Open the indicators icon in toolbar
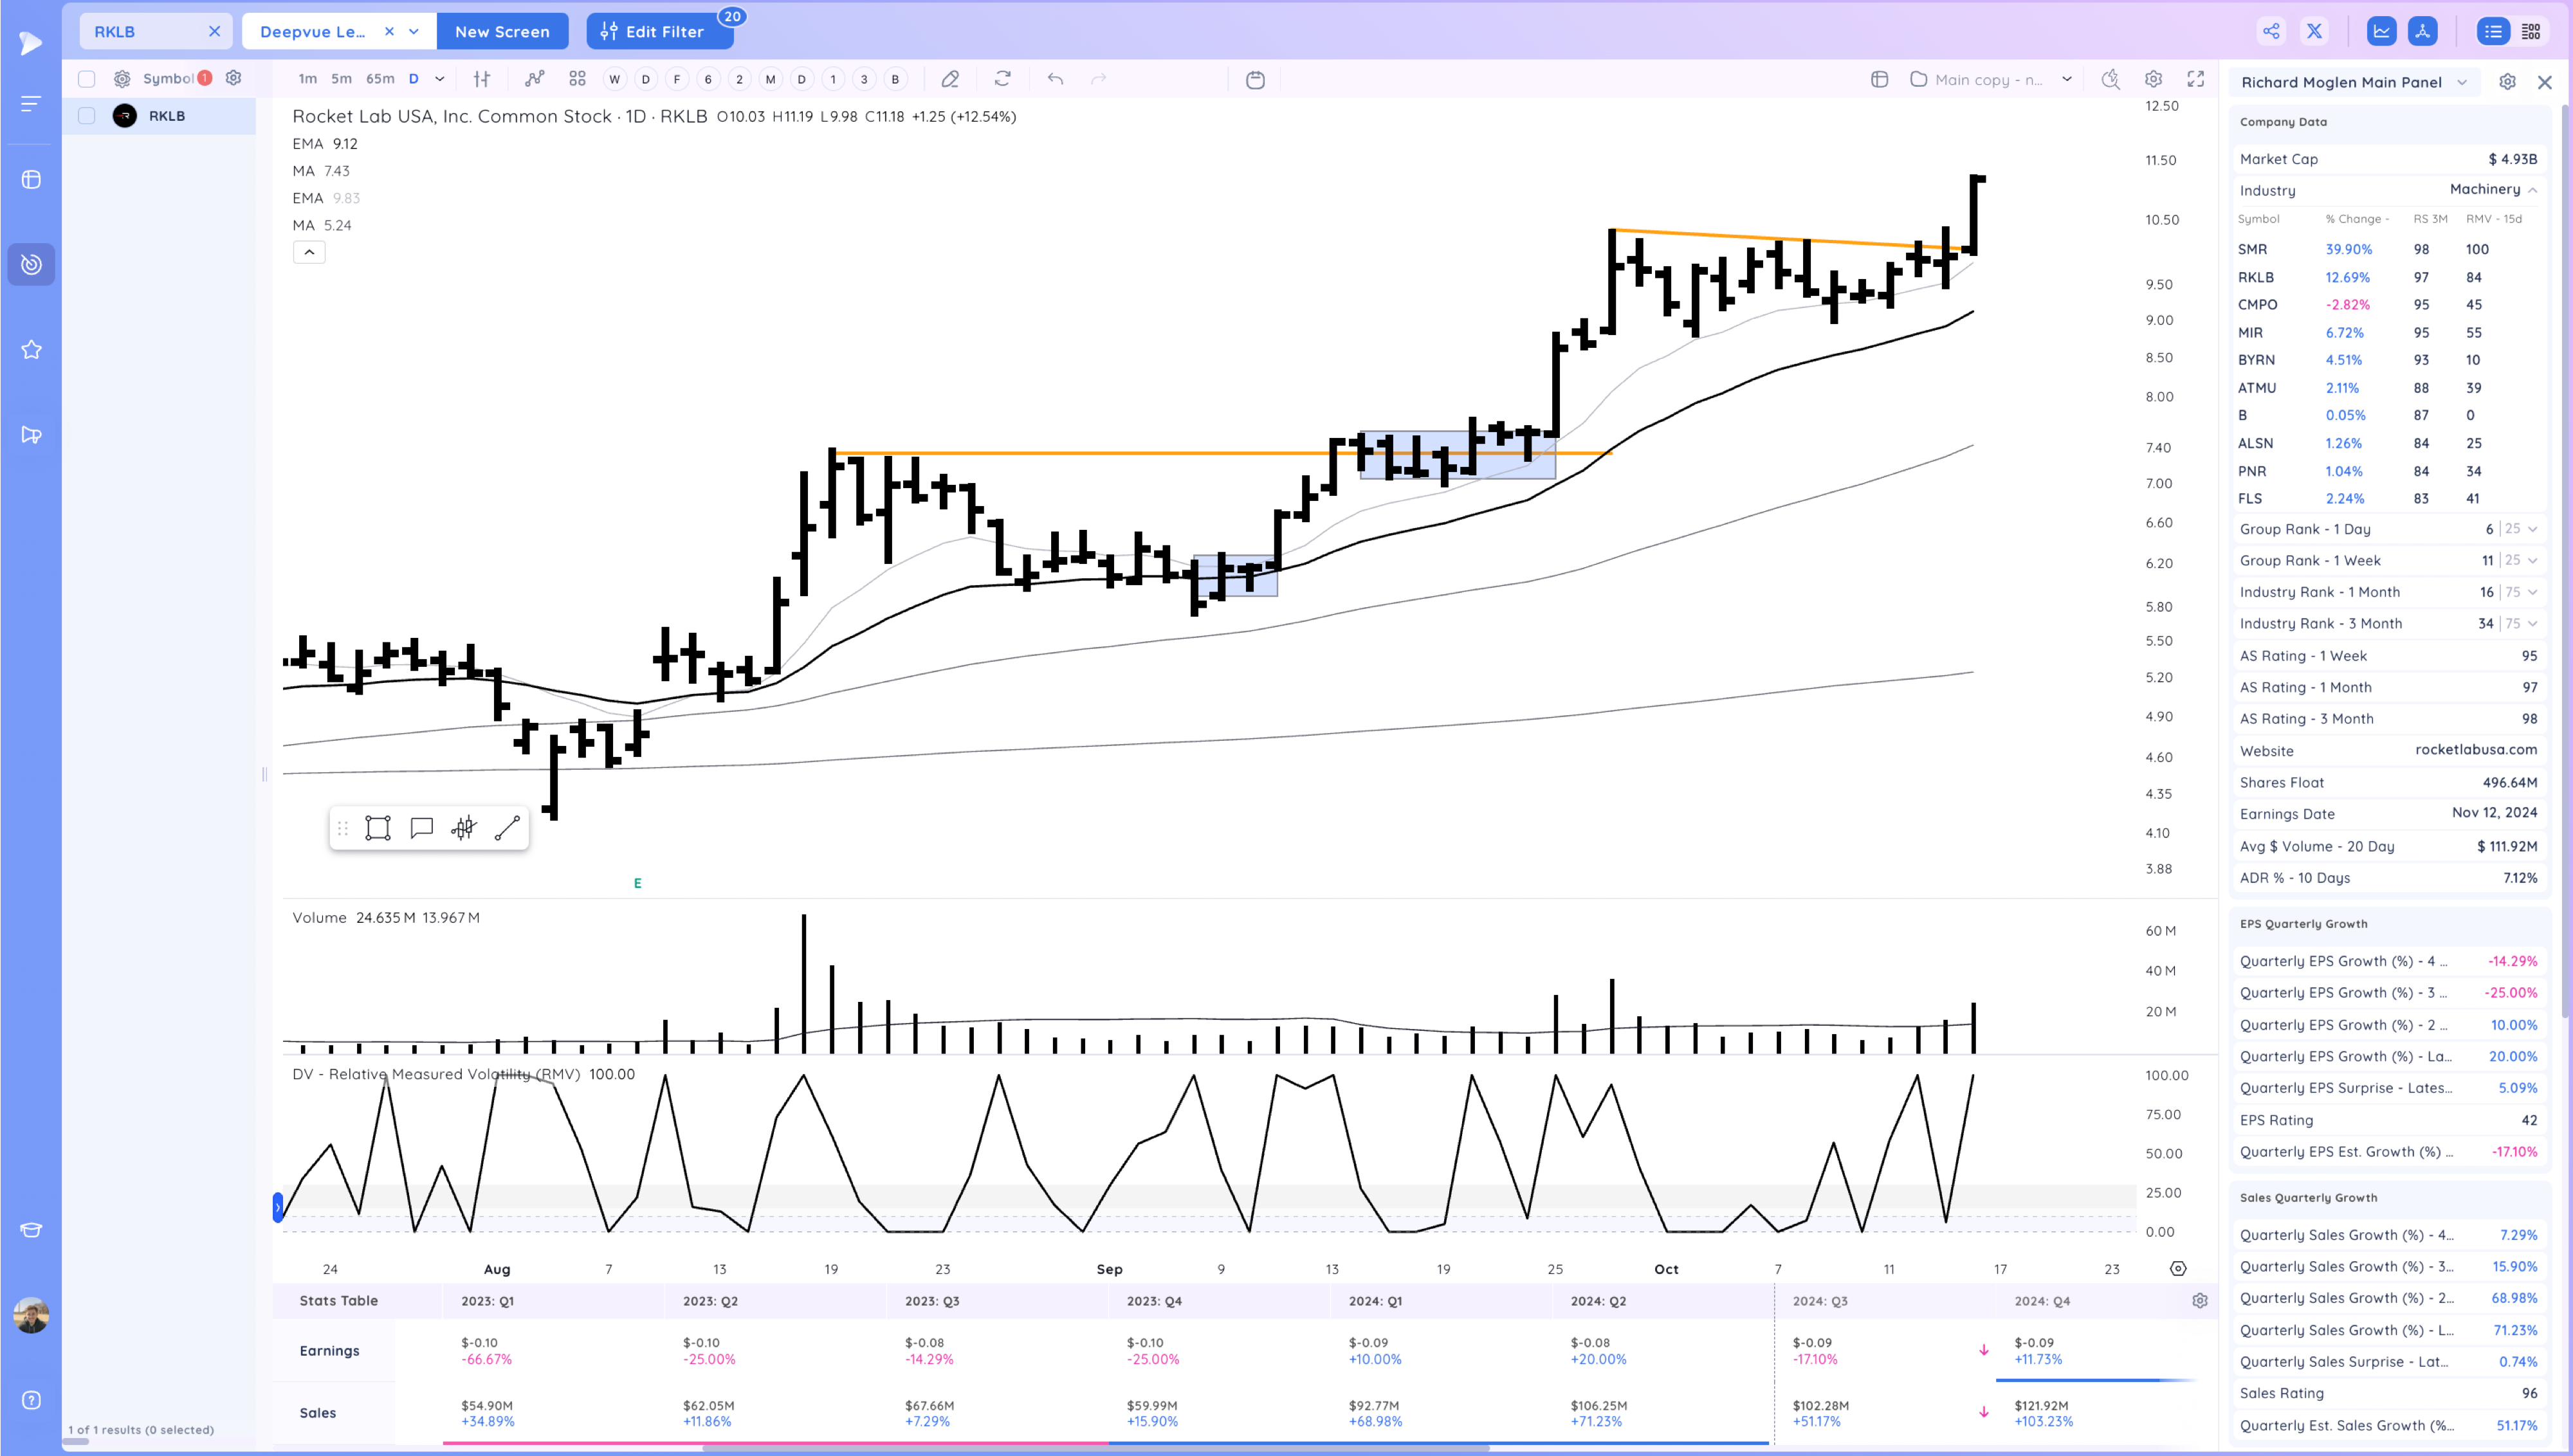Viewport: 2573px width, 1456px height. point(535,79)
